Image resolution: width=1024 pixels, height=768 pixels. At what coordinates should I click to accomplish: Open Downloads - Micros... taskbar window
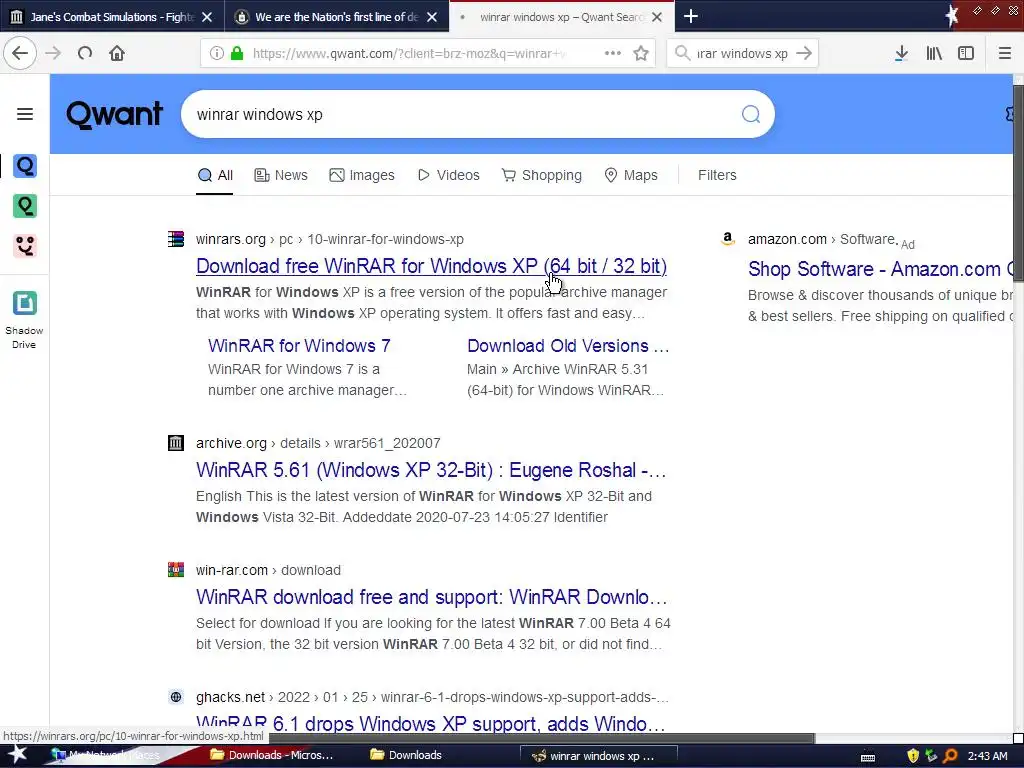(x=272, y=756)
